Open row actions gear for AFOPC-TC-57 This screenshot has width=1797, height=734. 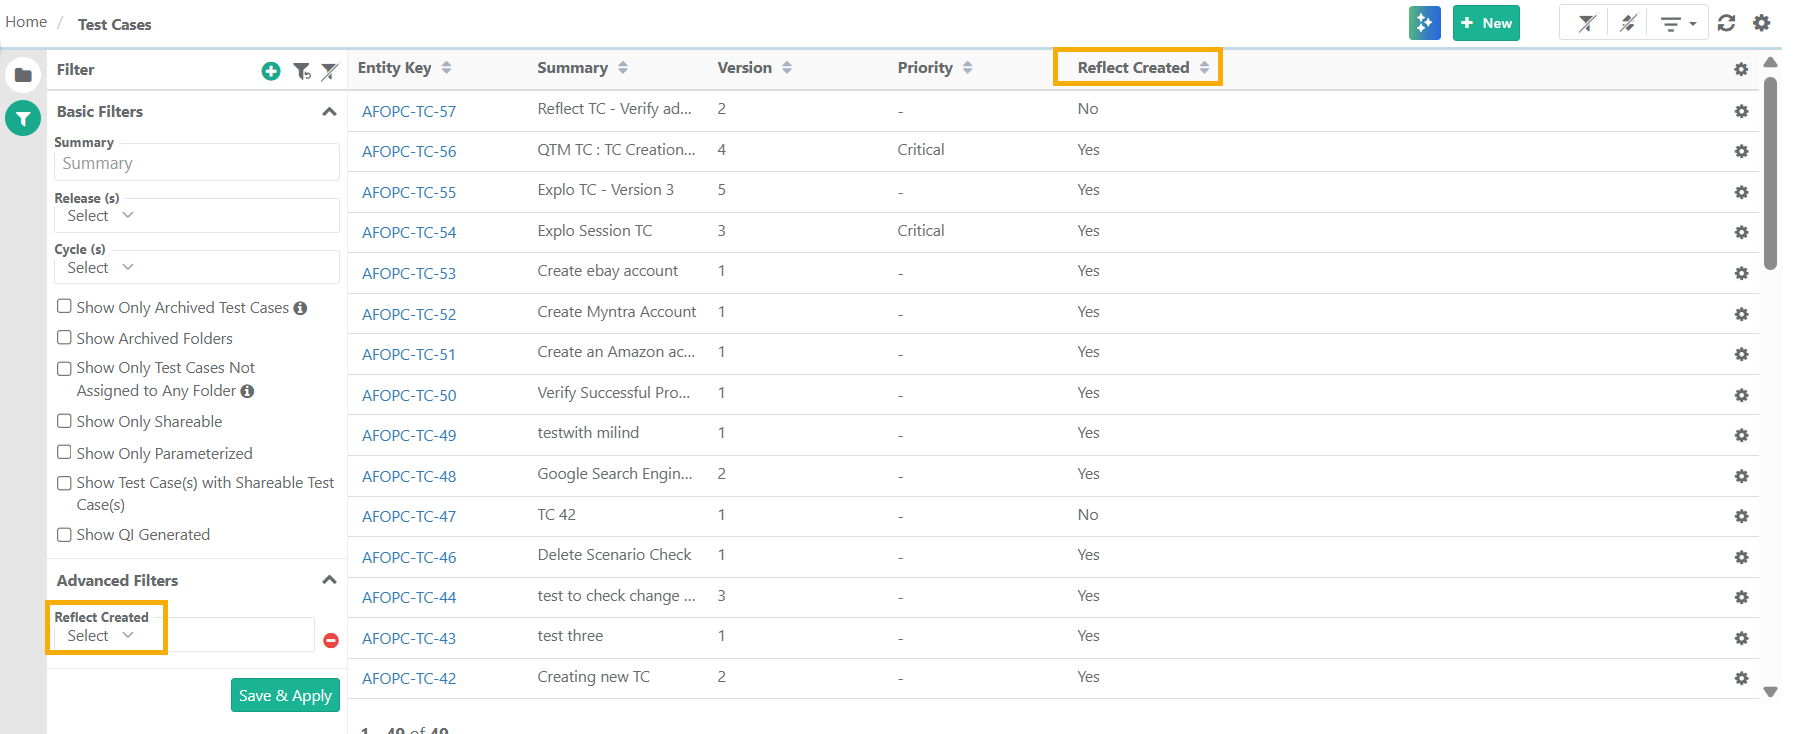pos(1741,111)
